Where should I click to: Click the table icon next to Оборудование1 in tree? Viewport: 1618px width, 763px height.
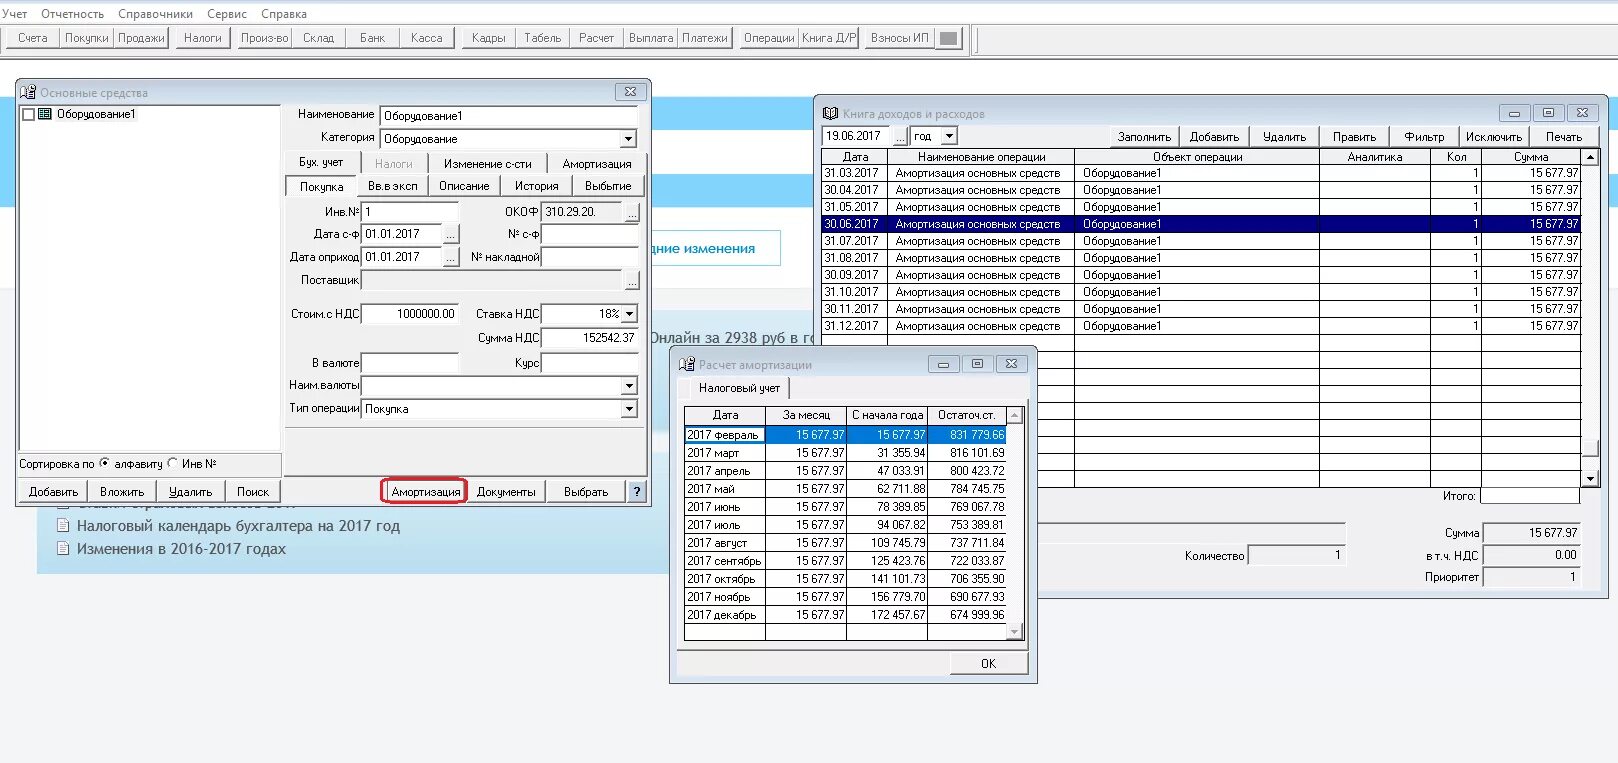(45, 114)
